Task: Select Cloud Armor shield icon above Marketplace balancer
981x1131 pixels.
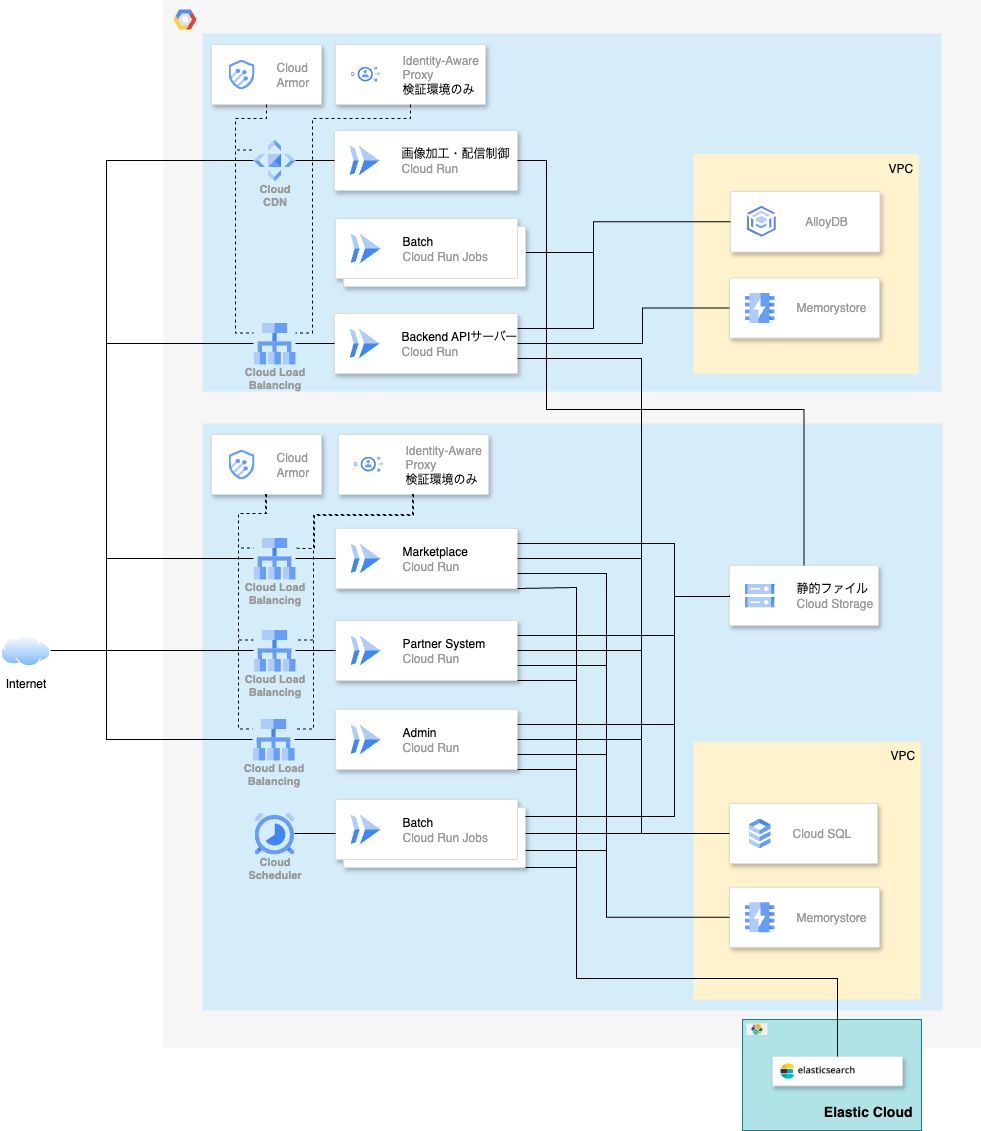Action: pyautogui.click(x=242, y=465)
